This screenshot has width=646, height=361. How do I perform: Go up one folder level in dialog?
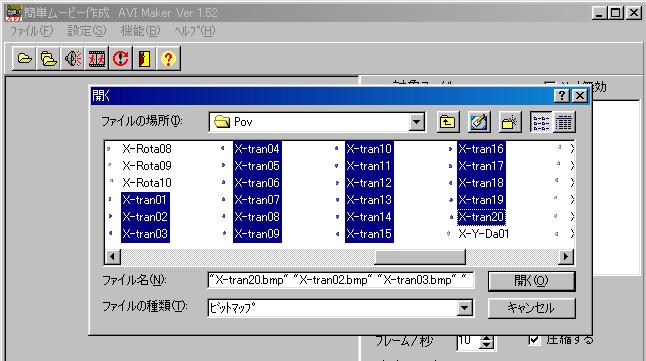click(447, 122)
